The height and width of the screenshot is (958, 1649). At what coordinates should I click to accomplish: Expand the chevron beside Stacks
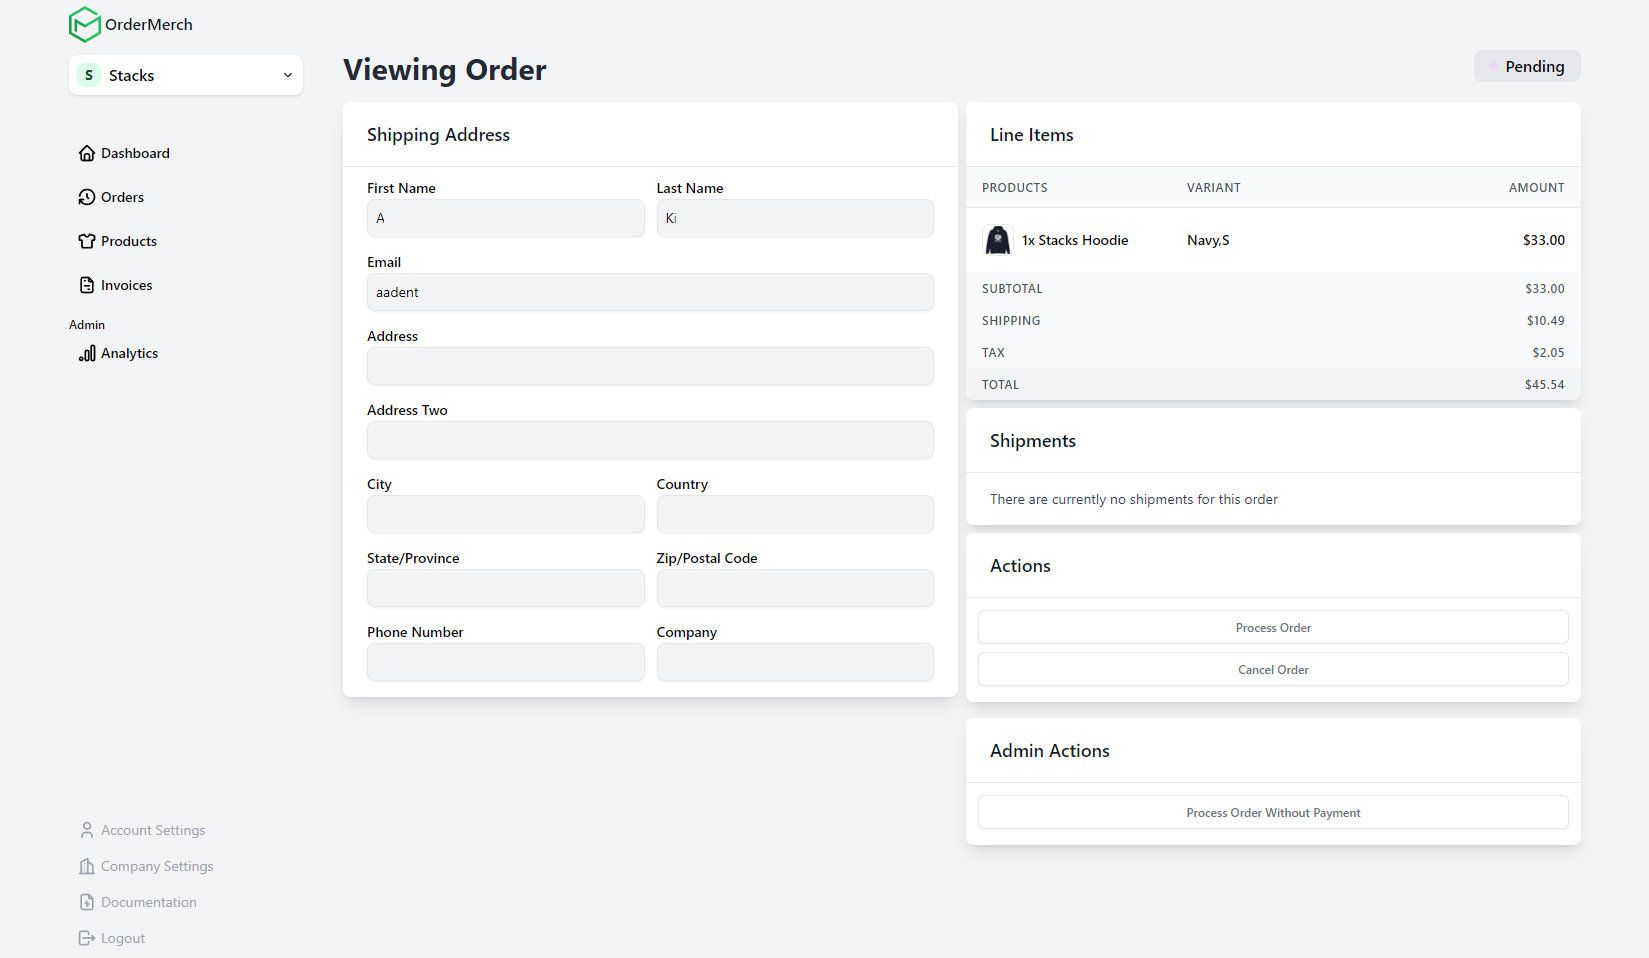[287, 76]
